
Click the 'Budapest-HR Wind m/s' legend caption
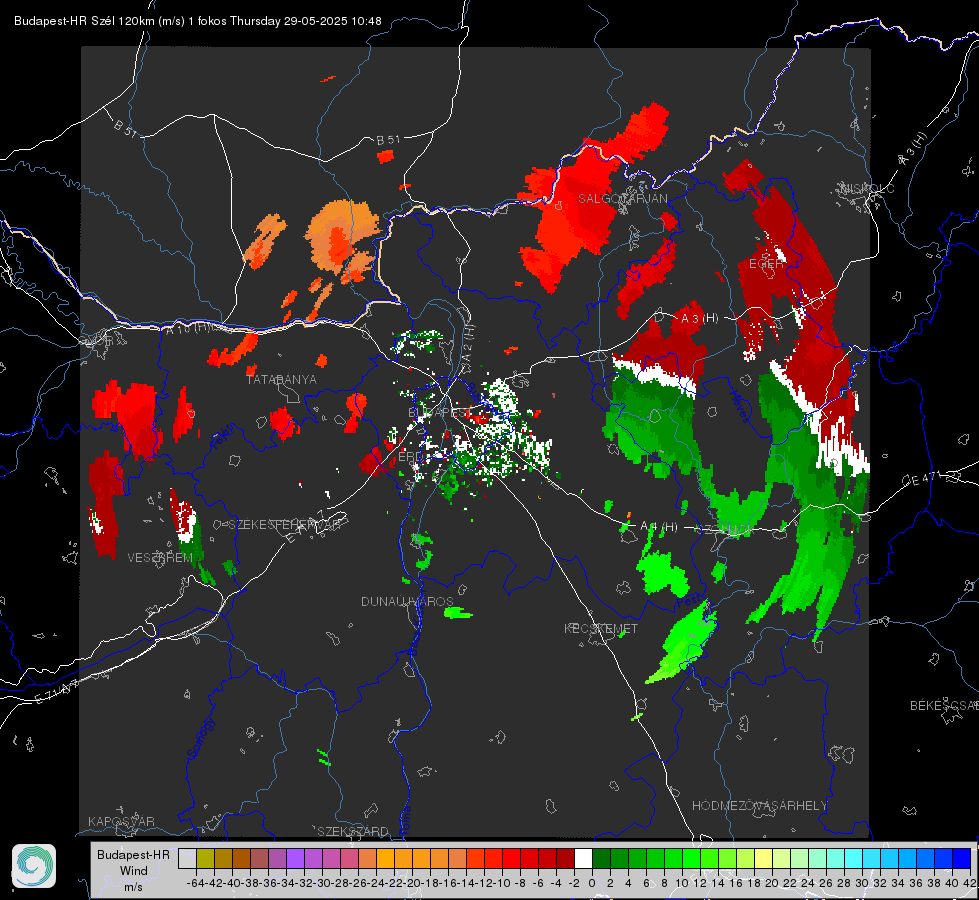coord(134,871)
